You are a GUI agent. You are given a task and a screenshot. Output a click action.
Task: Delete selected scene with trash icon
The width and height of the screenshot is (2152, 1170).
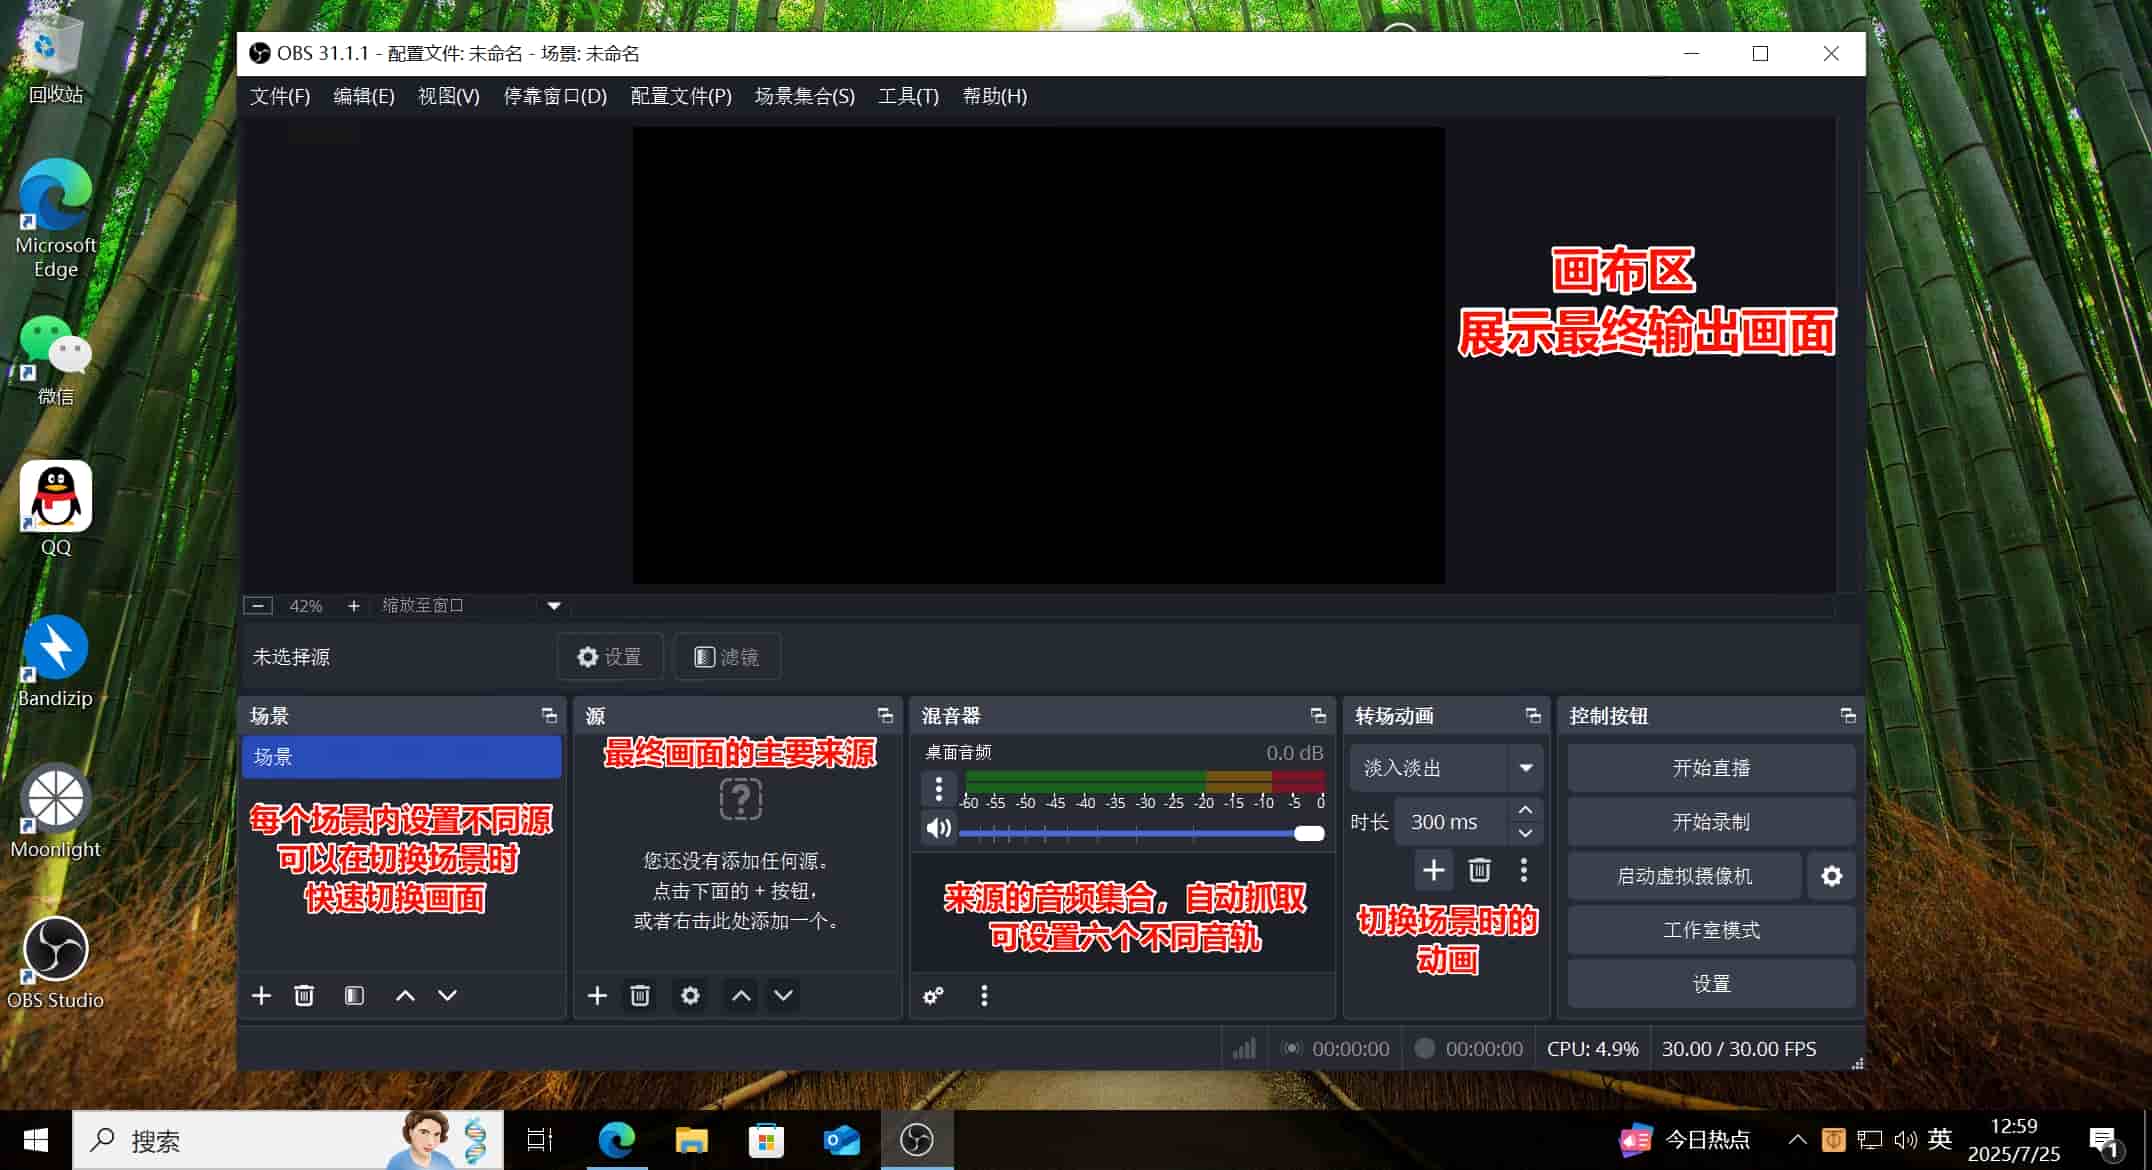pos(304,995)
